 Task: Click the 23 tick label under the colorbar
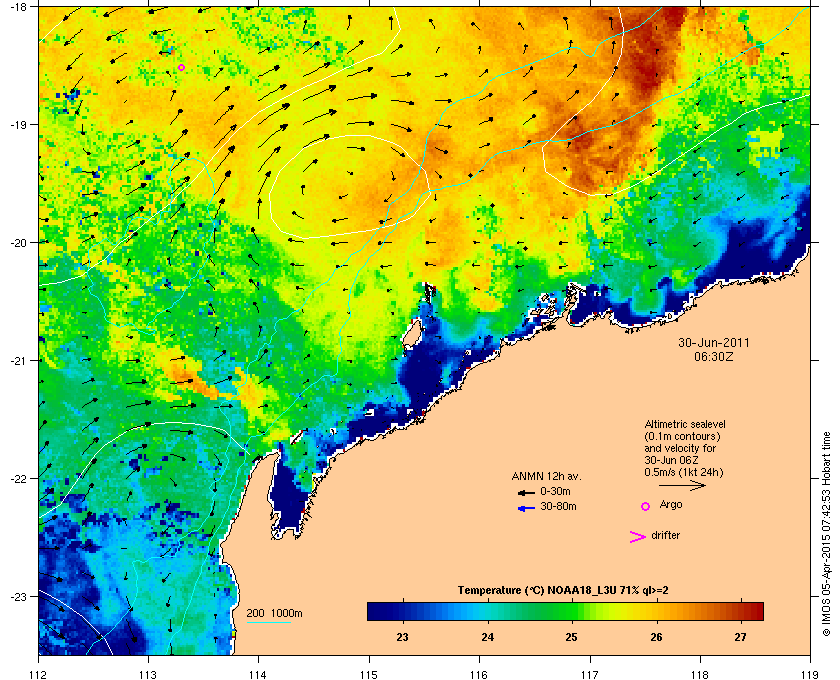pos(402,637)
